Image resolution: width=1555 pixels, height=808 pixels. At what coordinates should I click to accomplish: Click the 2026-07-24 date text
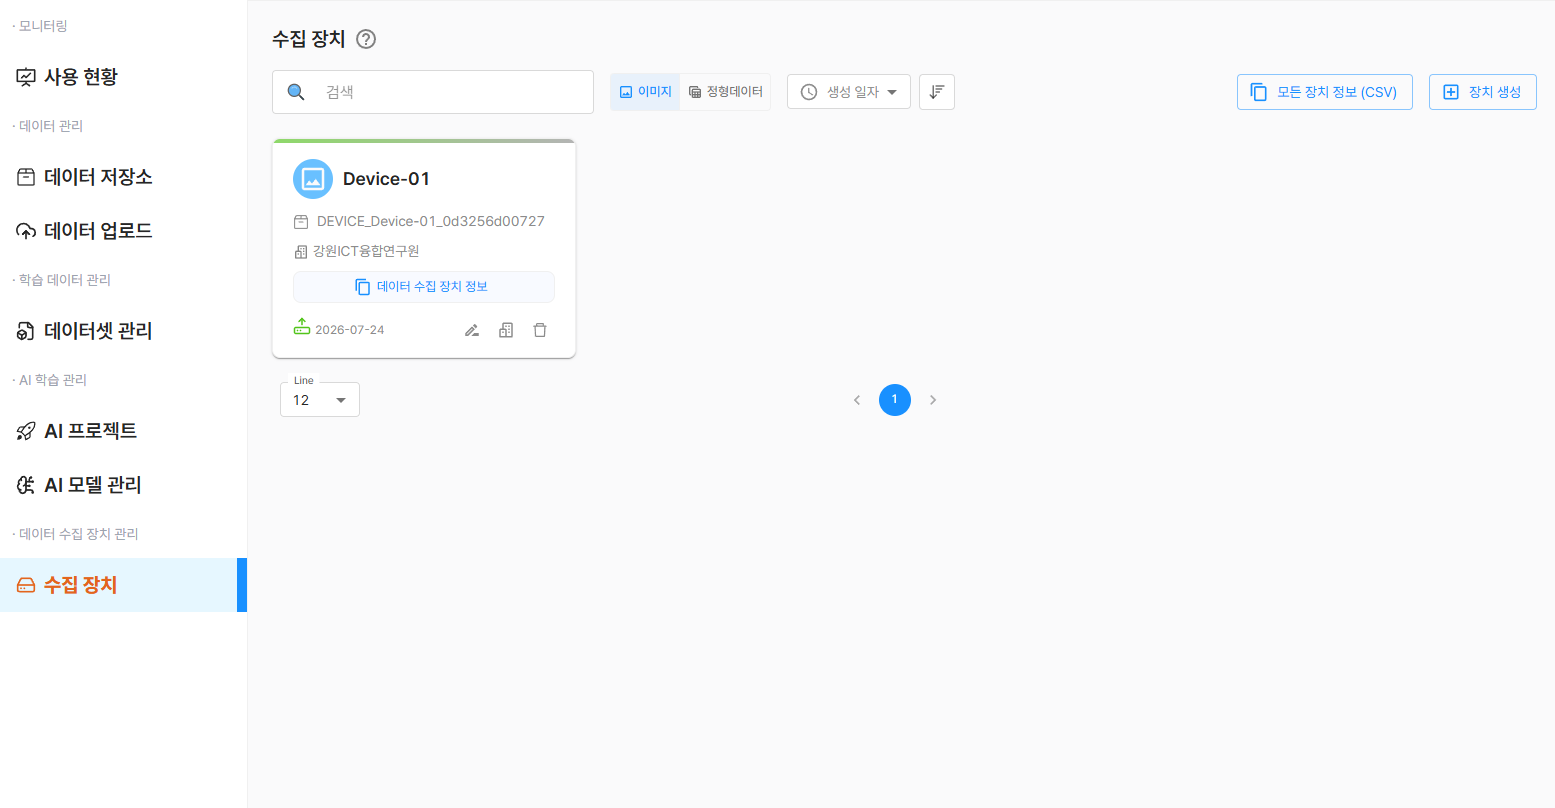tap(350, 330)
